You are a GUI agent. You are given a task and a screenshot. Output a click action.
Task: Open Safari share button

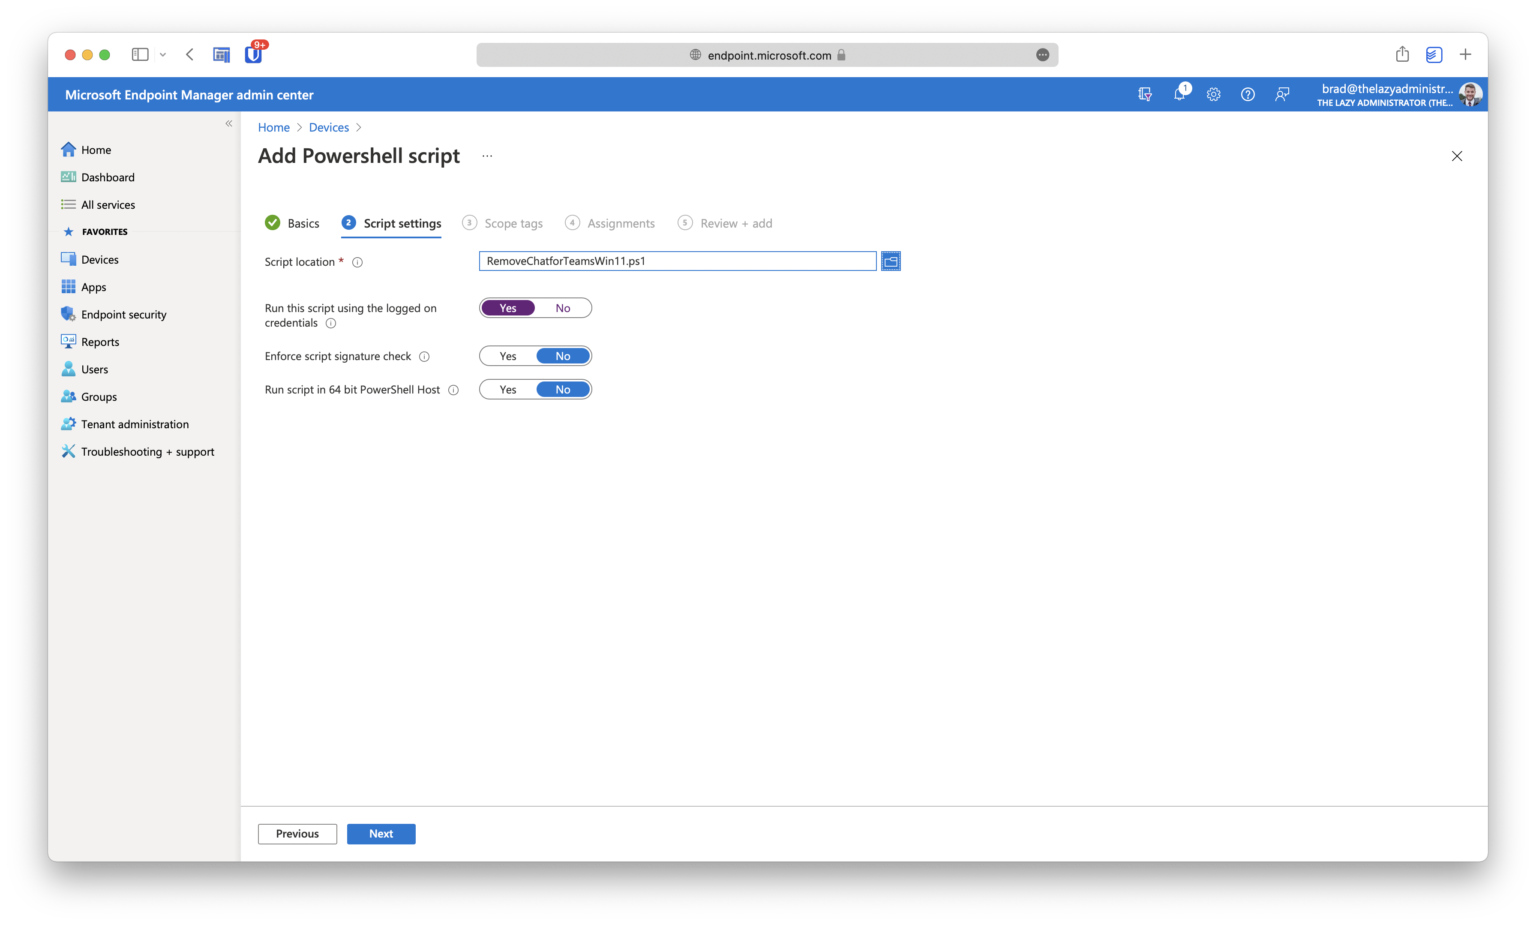[x=1403, y=54]
